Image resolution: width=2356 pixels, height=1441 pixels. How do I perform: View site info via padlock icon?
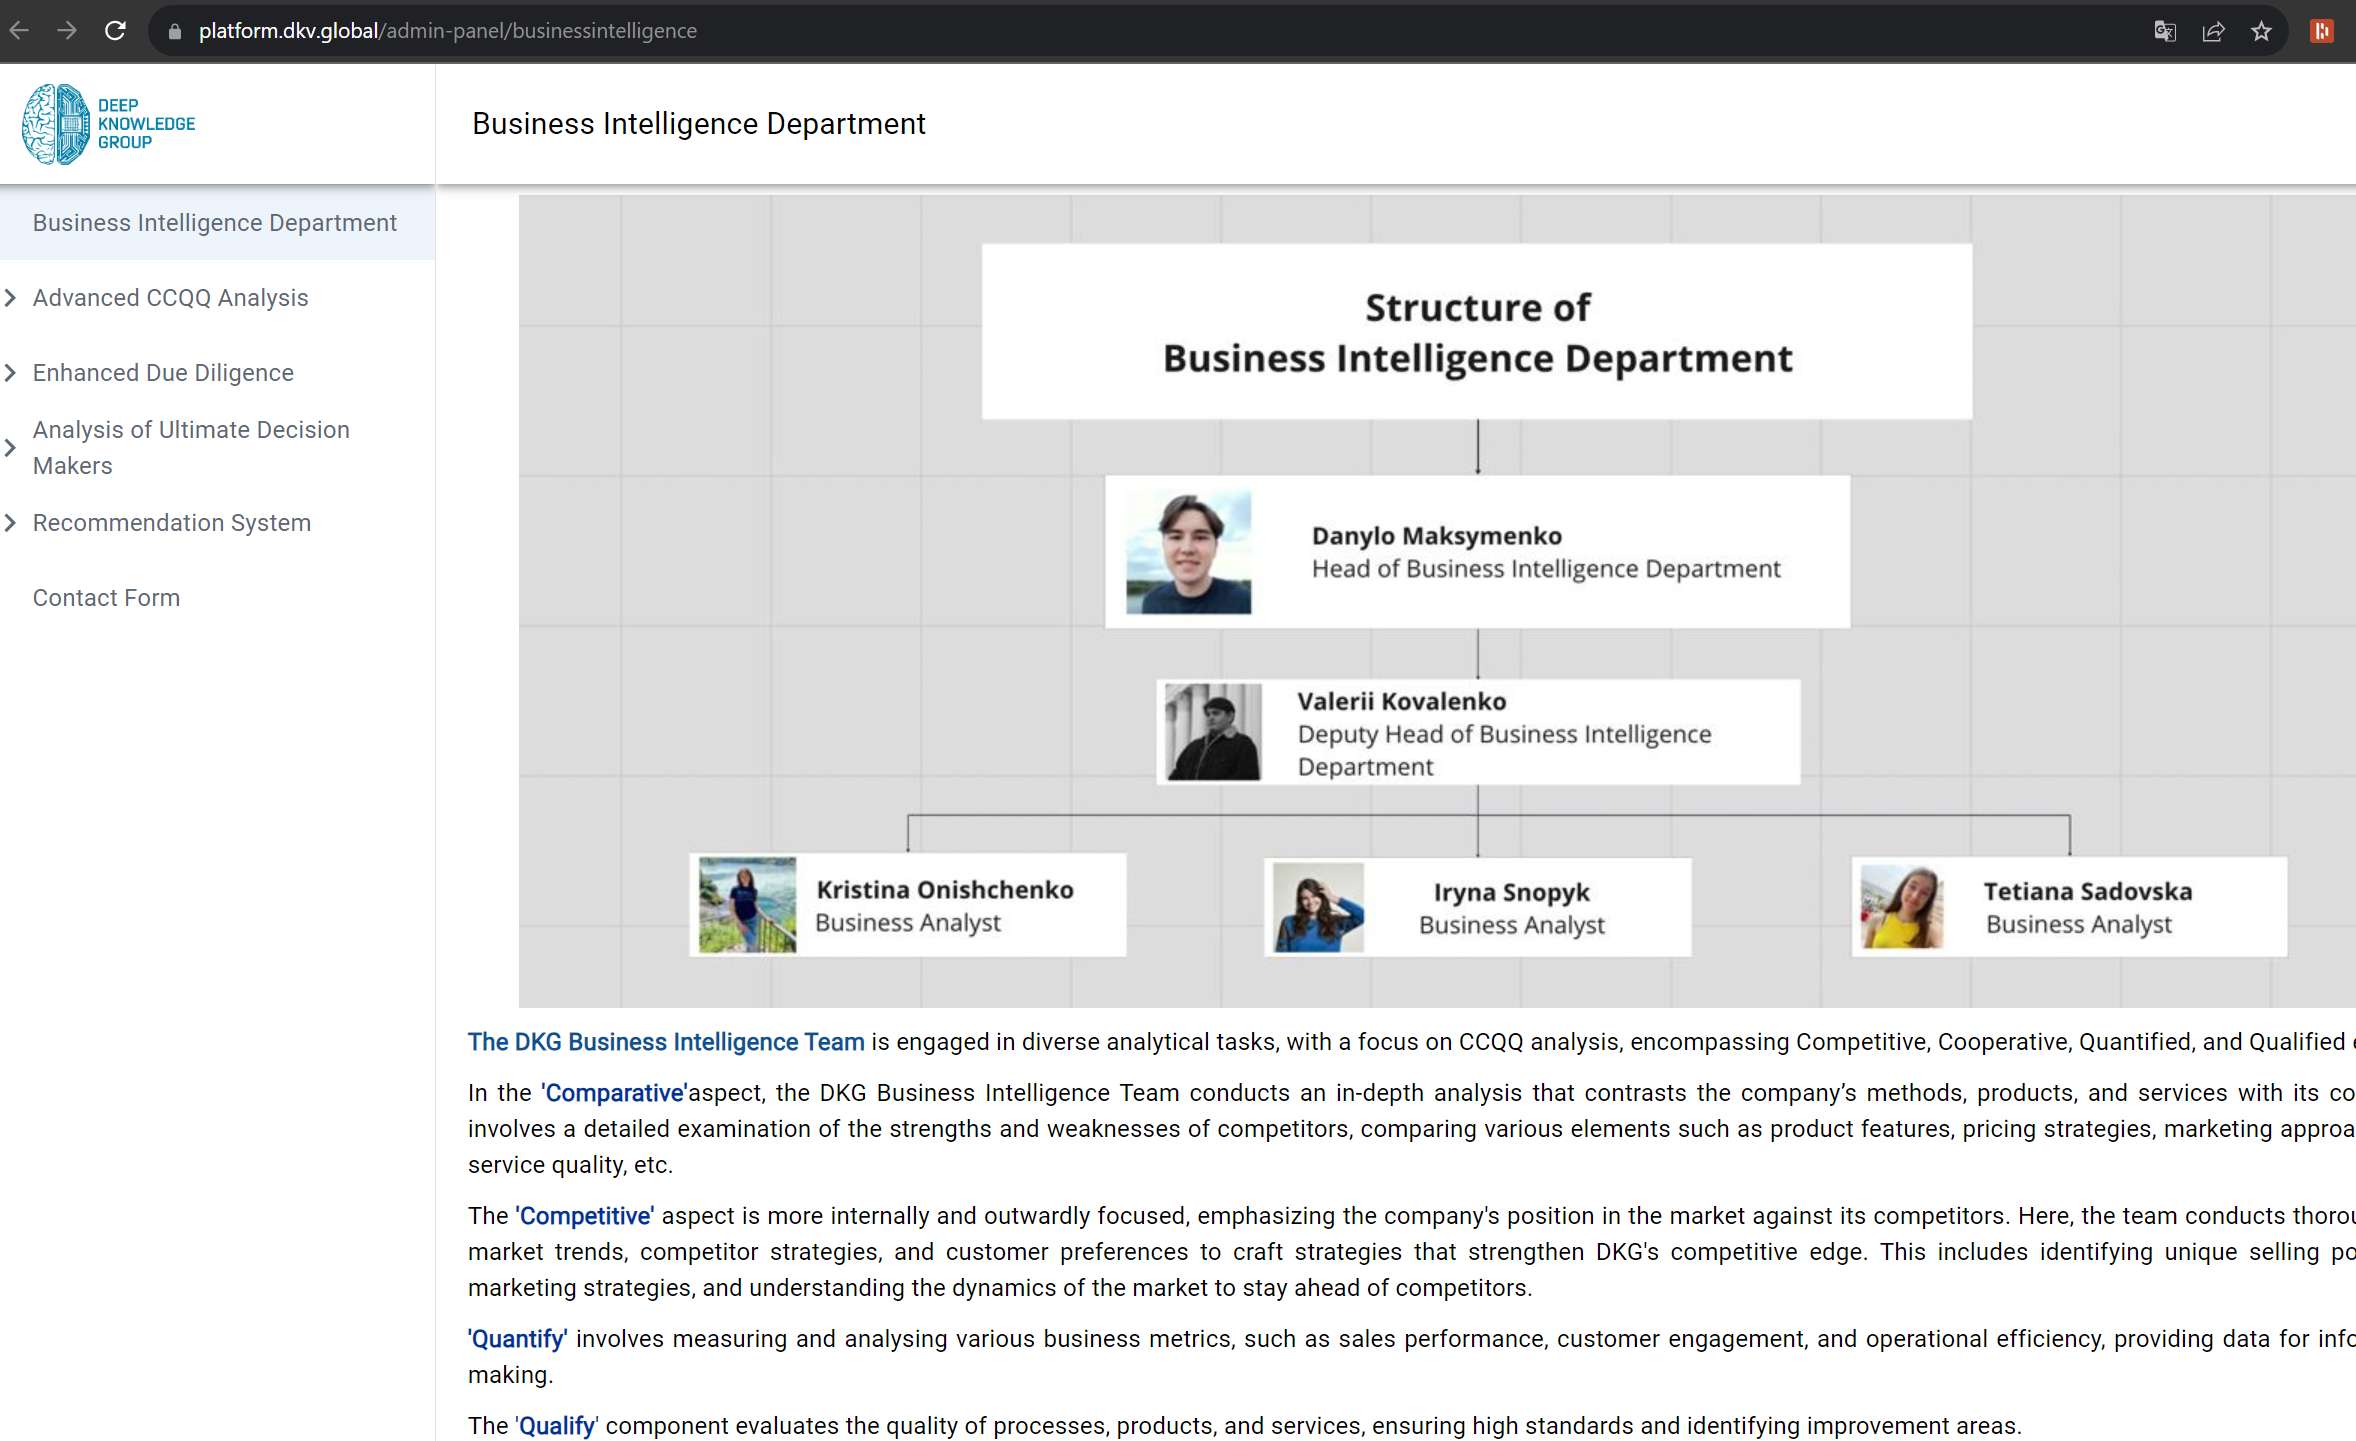(175, 31)
